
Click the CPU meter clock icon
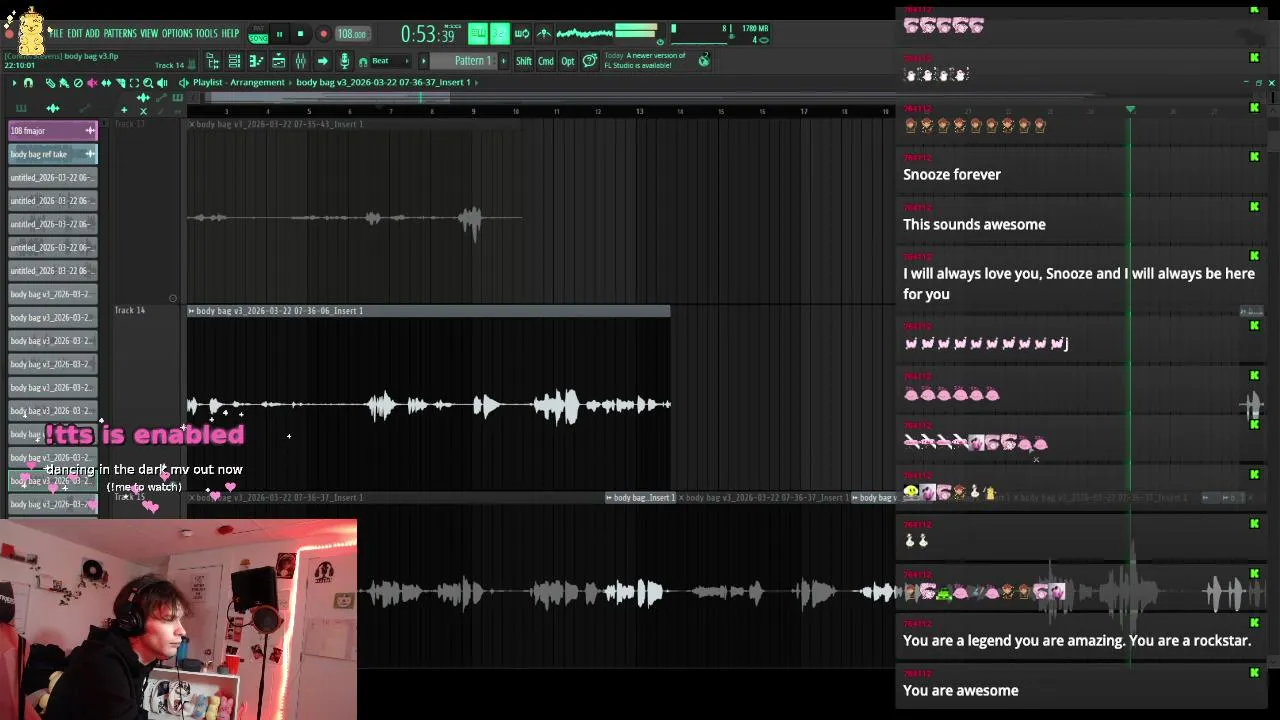(x=660, y=42)
